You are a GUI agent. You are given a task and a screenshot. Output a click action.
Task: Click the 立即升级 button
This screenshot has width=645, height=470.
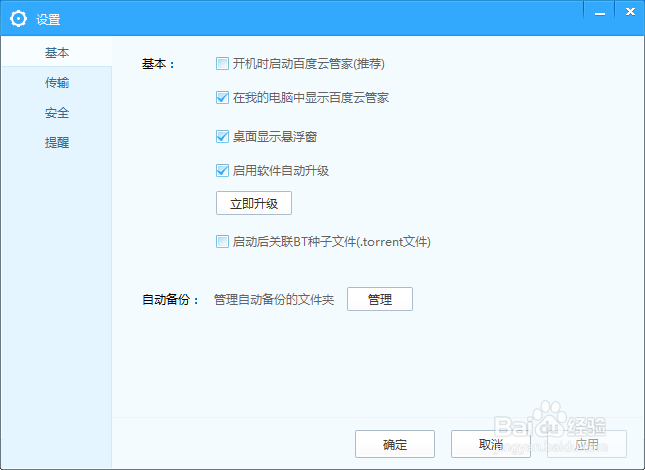(x=254, y=203)
